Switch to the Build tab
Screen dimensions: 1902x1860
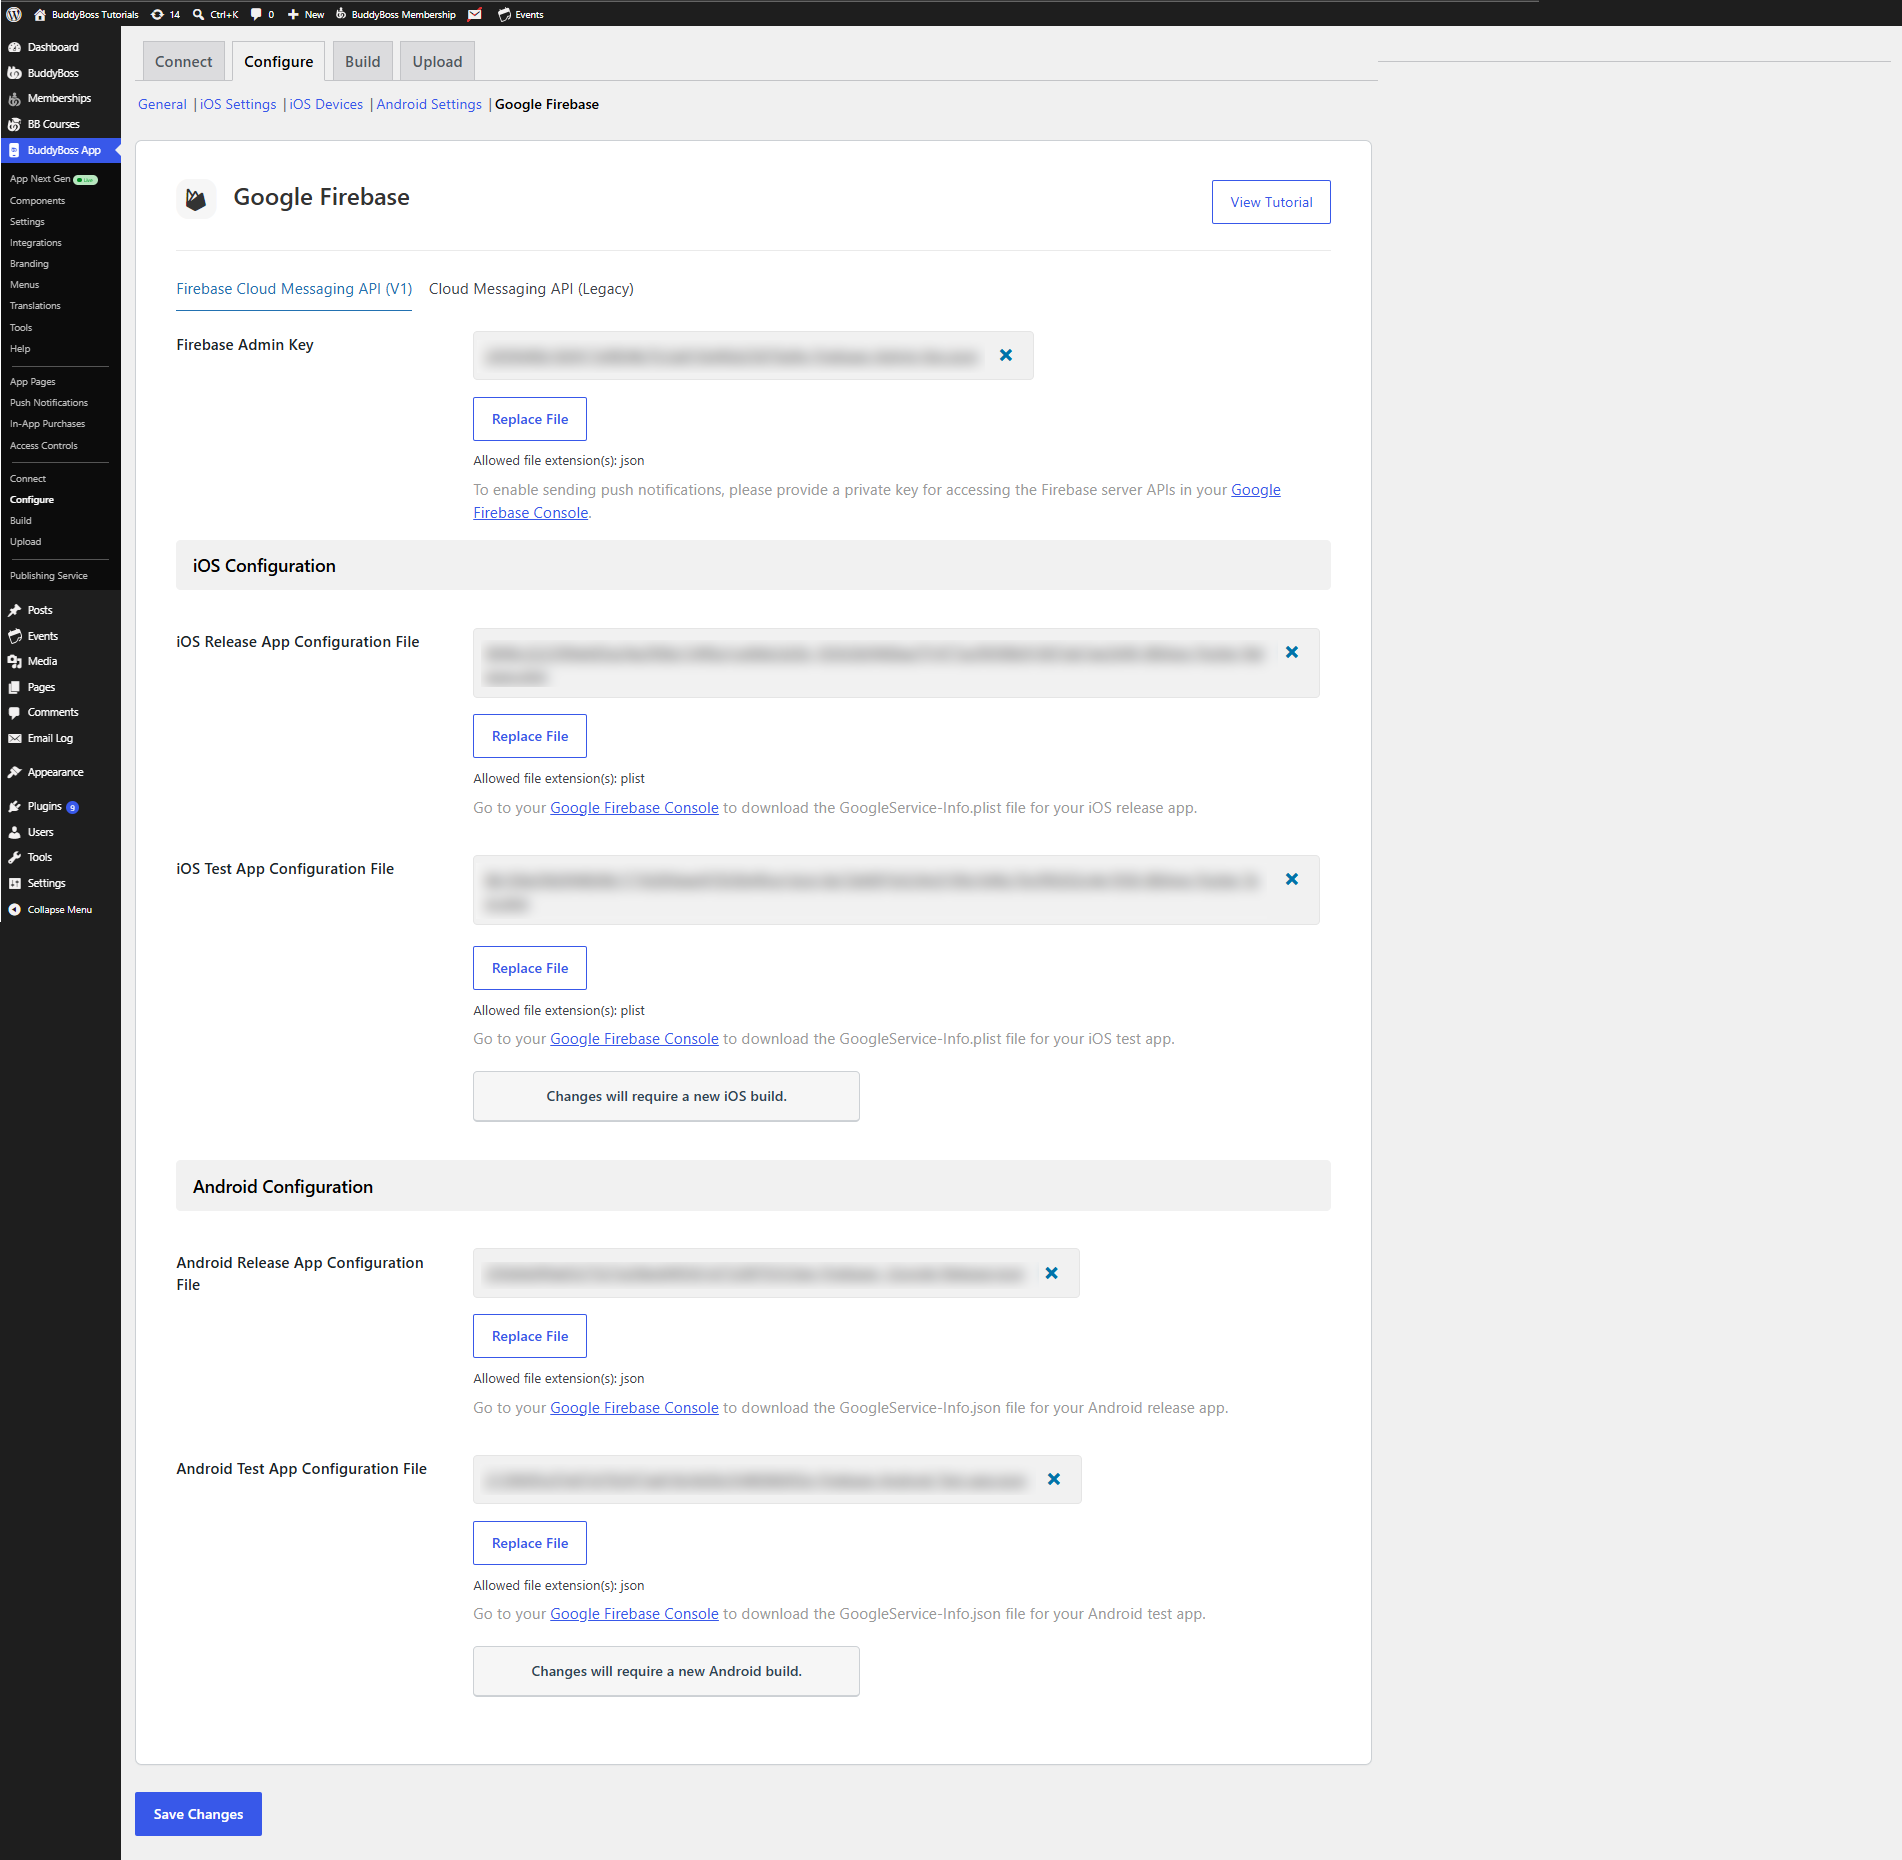[363, 61]
